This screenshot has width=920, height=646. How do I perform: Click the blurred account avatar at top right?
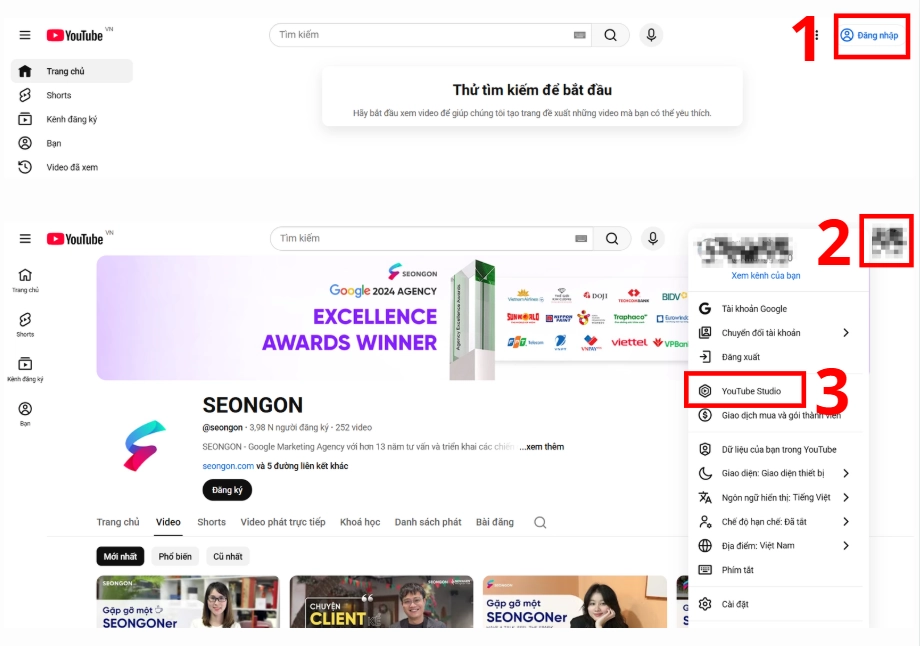pos(887,241)
